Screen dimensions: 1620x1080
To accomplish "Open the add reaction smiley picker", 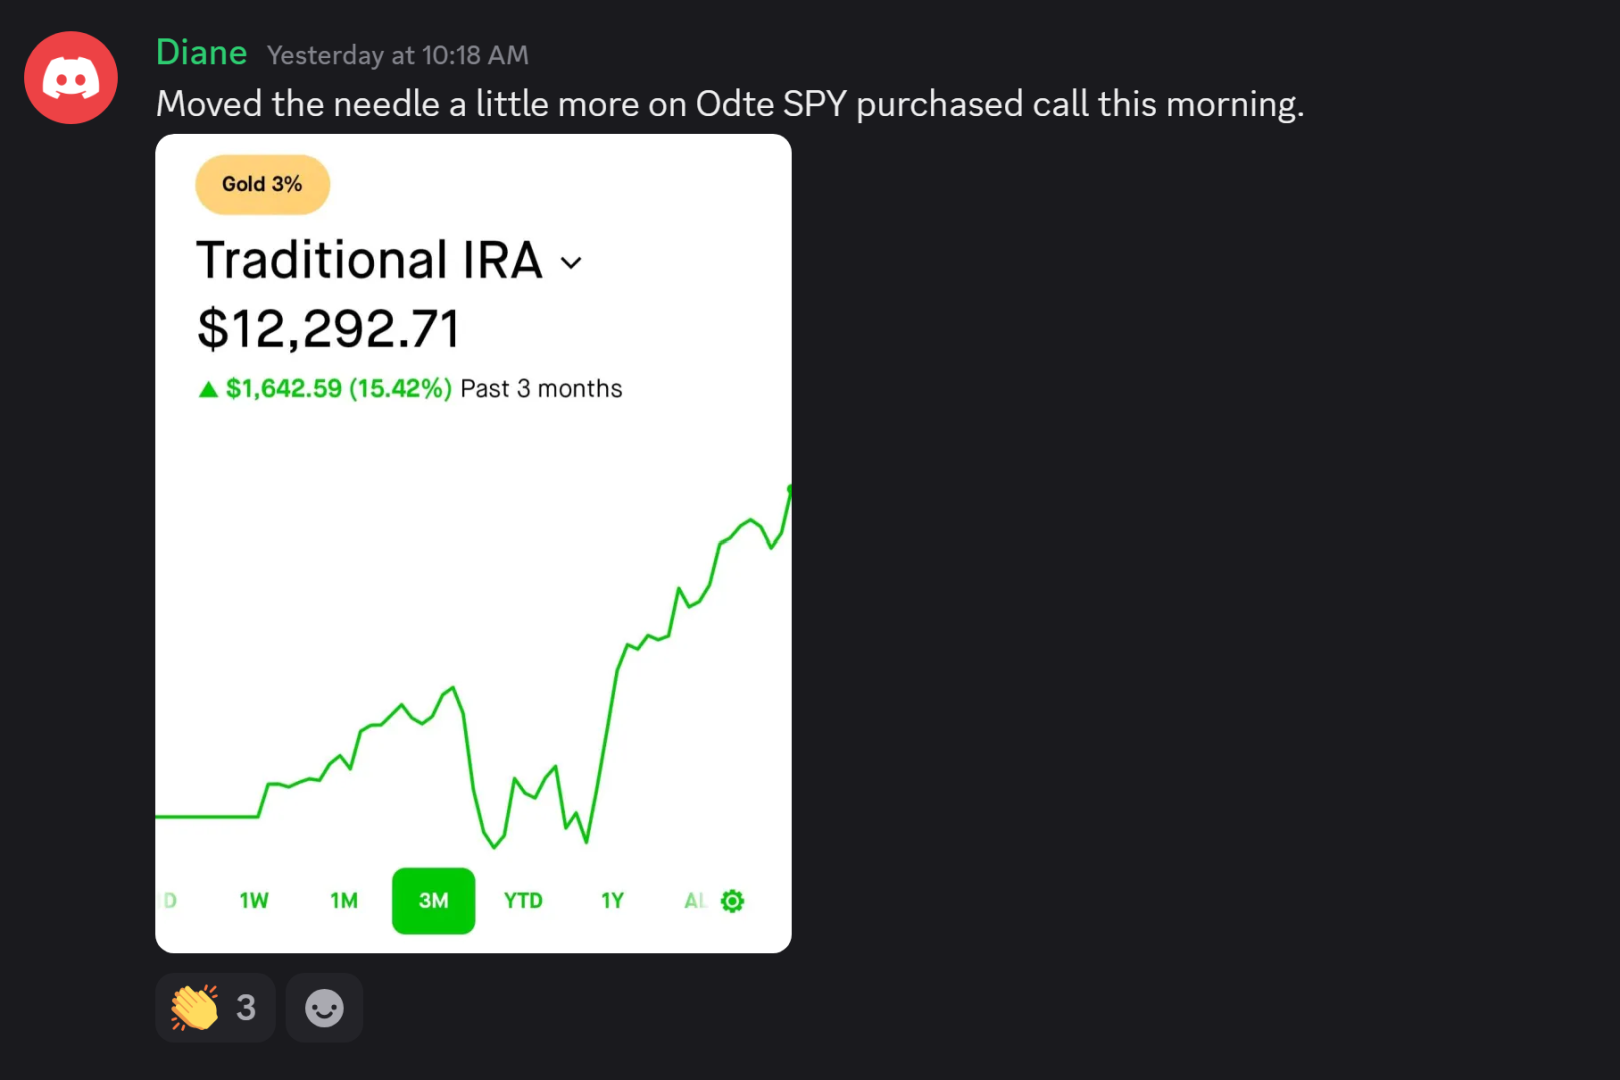I will tap(324, 1008).
